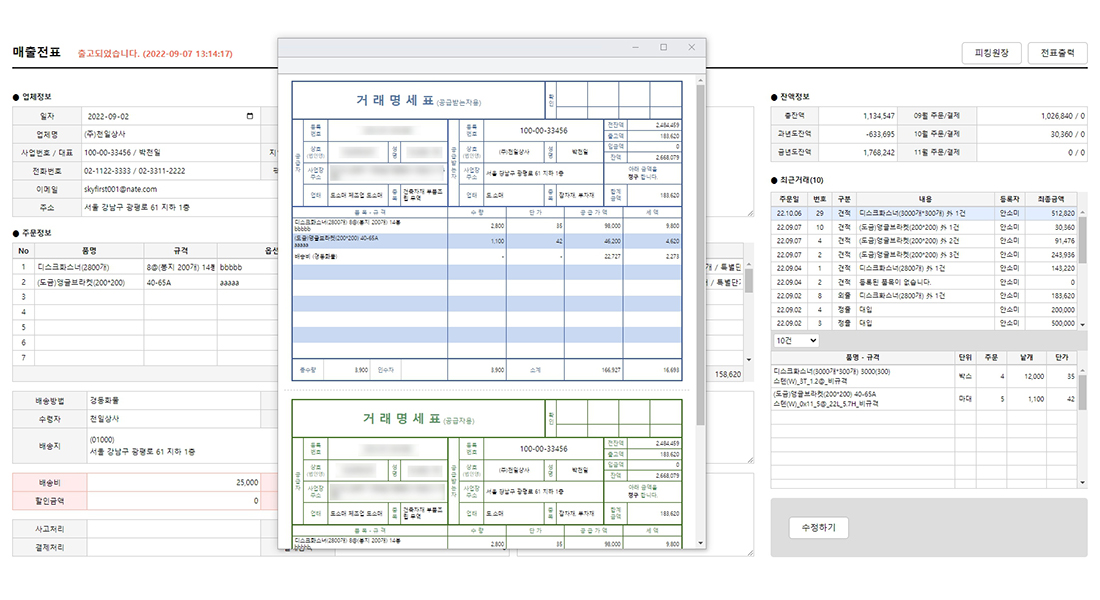The width and height of the screenshot is (1100, 600).
Task: Click the 규격 column header in 주문정보
Action: [x=180, y=251]
